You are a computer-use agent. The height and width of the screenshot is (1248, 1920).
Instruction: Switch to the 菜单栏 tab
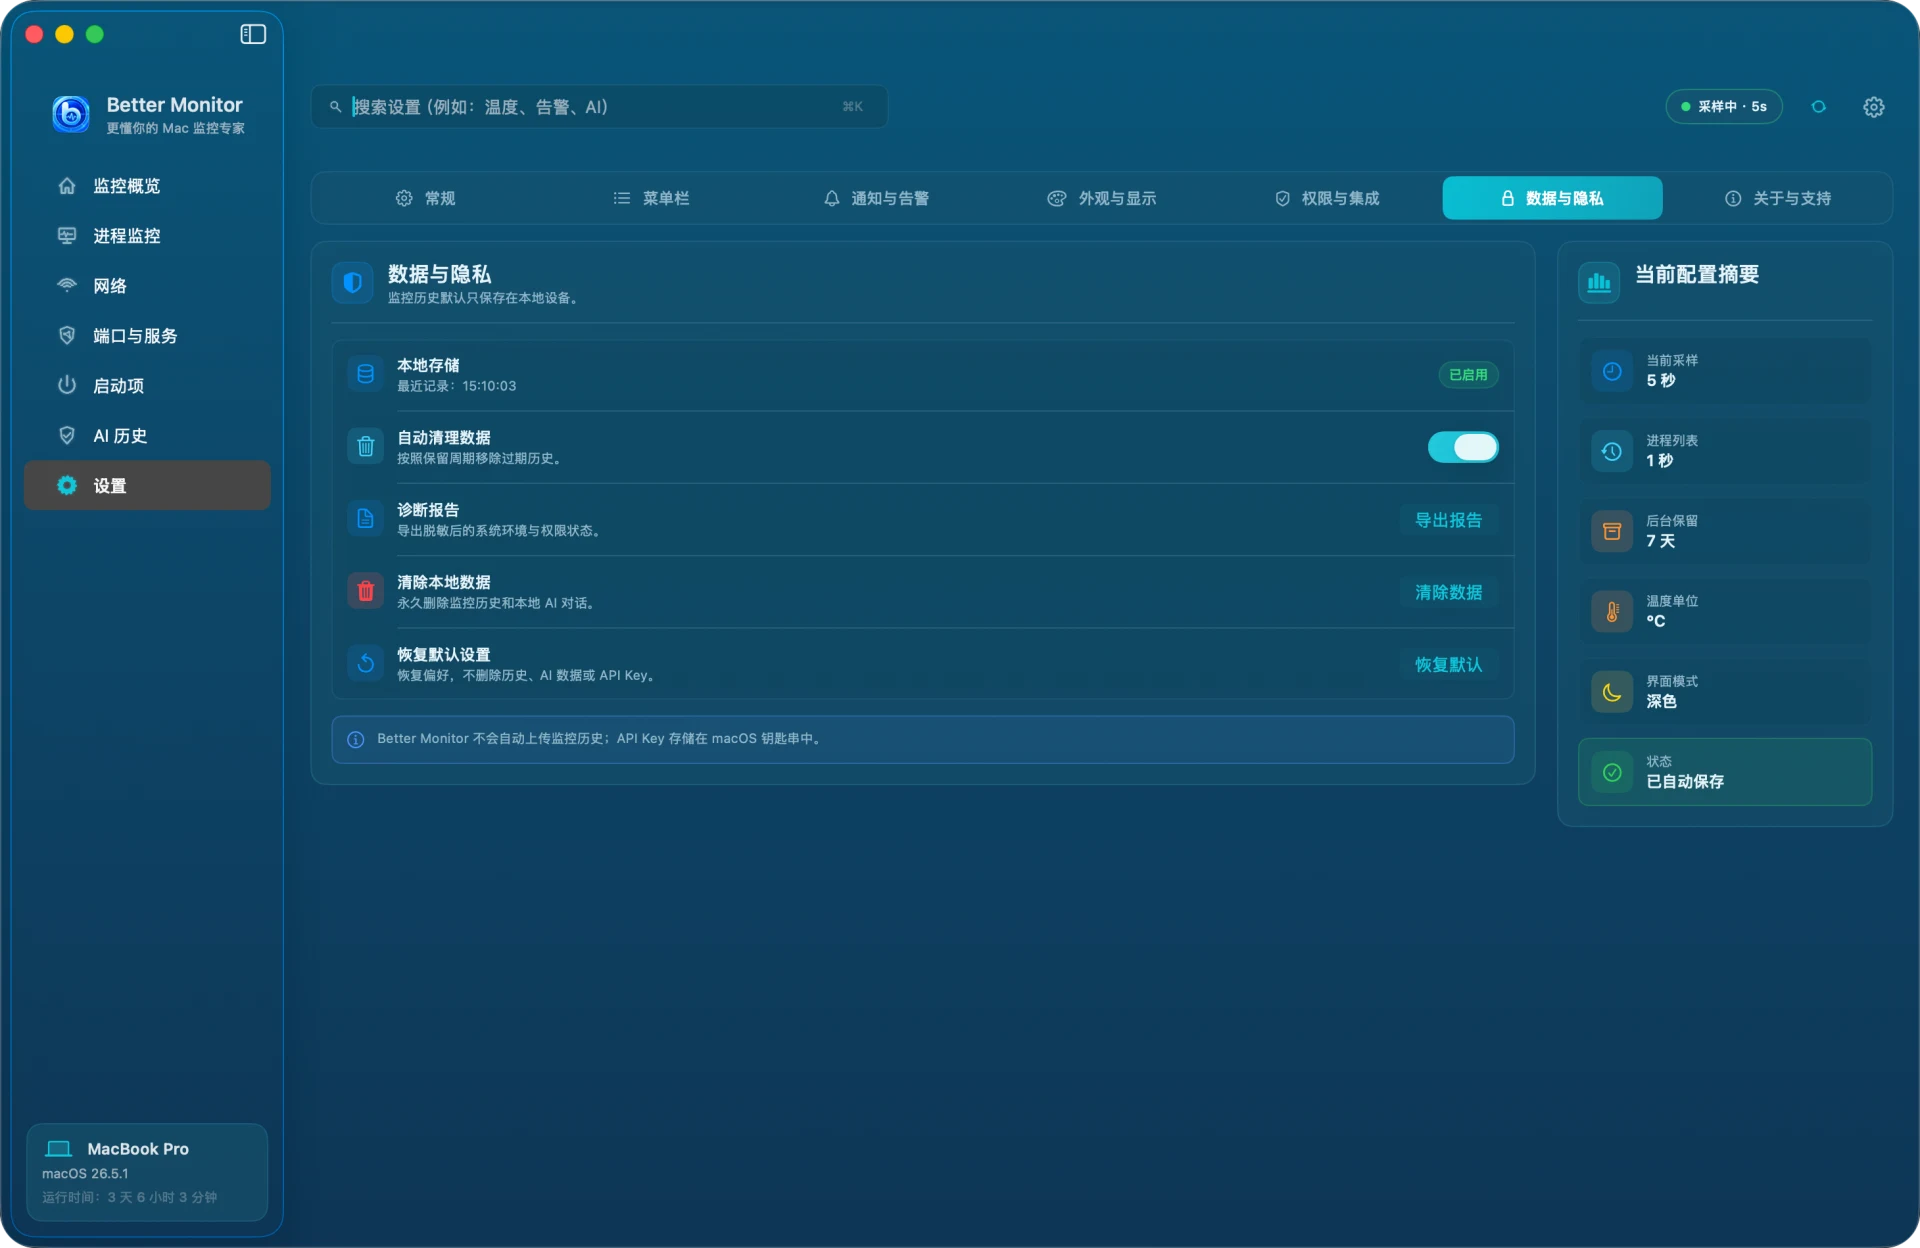[x=651, y=198]
